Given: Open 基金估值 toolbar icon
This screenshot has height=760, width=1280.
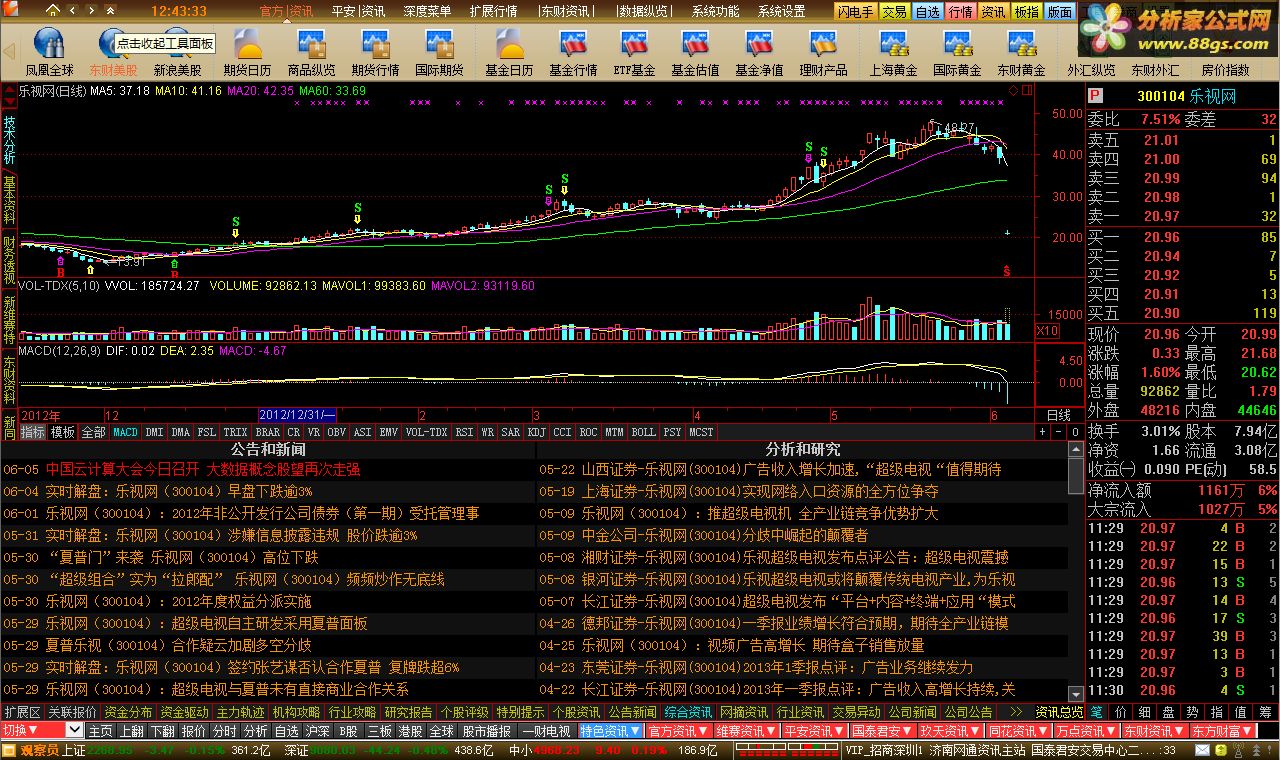Looking at the screenshot, I should click(695, 53).
